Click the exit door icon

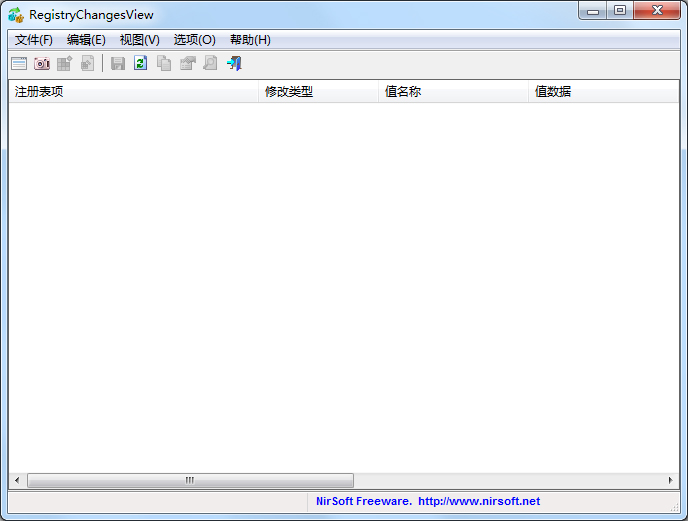click(x=234, y=63)
